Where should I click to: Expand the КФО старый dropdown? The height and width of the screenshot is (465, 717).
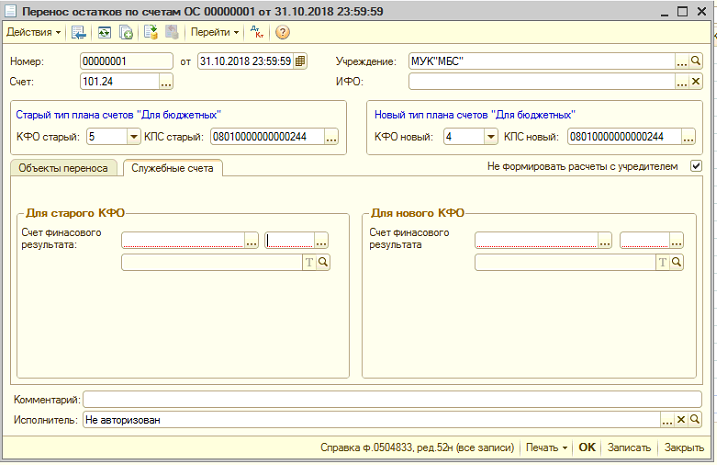[134, 137]
